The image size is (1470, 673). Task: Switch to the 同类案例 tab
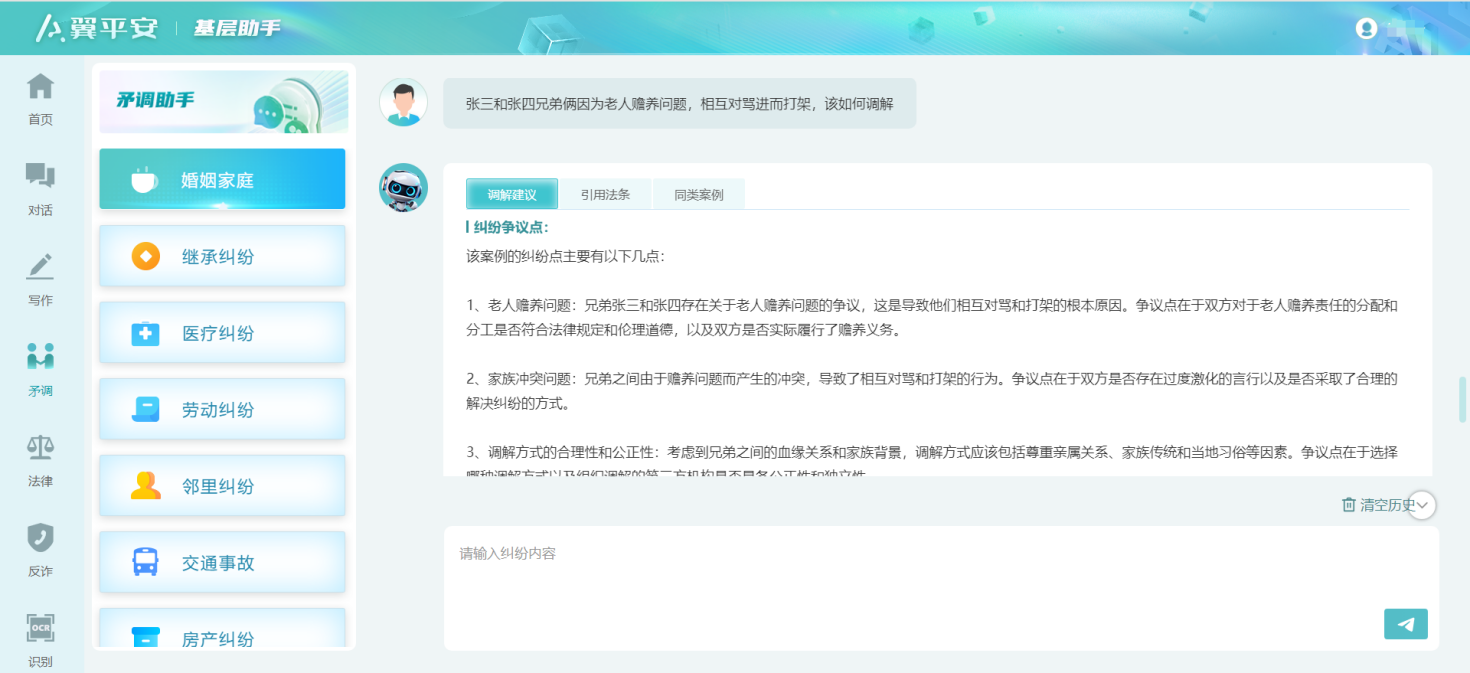[x=698, y=194]
